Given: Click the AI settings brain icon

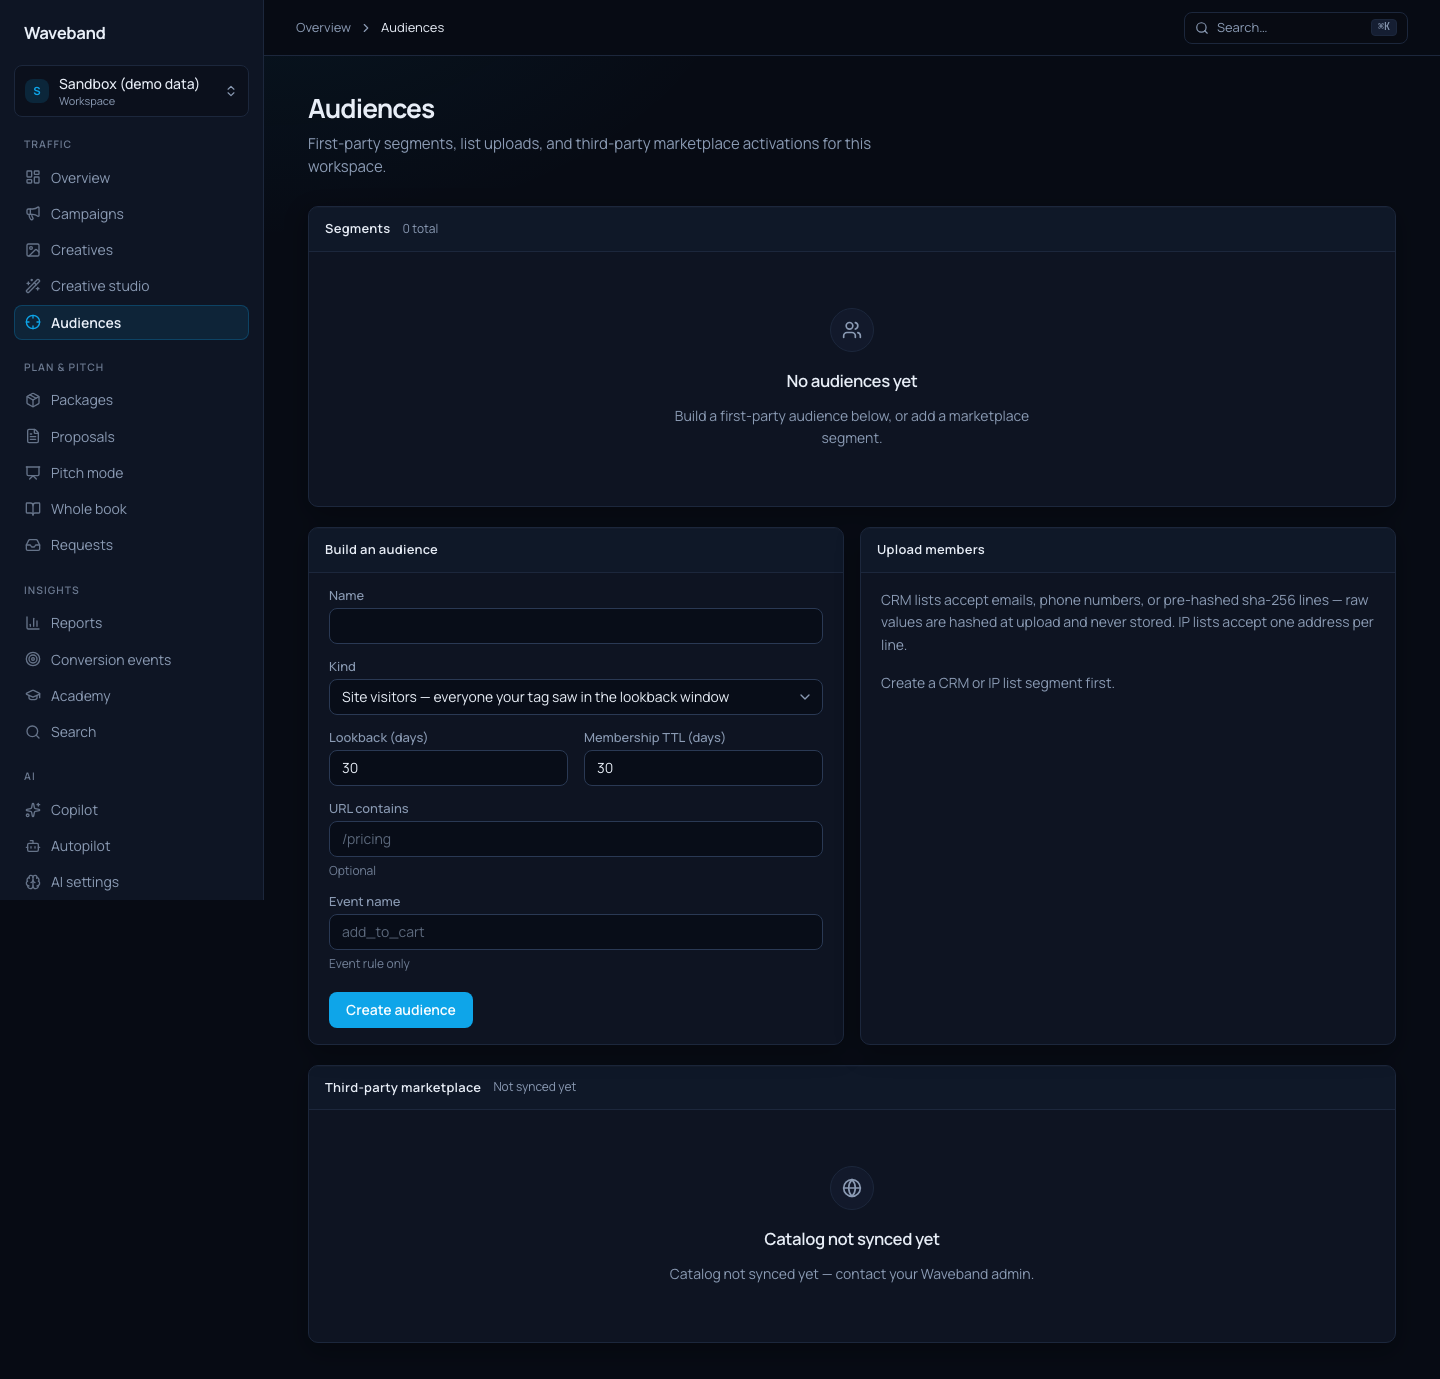Looking at the screenshot, I should (33, 882).
